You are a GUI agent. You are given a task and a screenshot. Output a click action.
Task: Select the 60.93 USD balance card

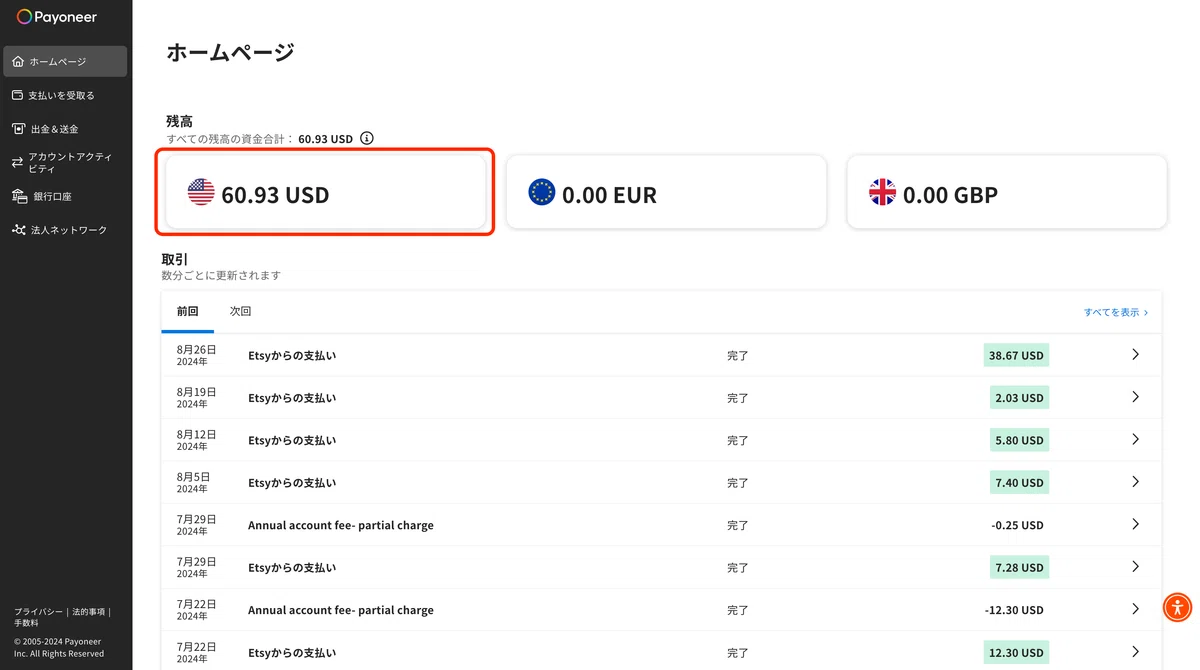tap(326, 191)
